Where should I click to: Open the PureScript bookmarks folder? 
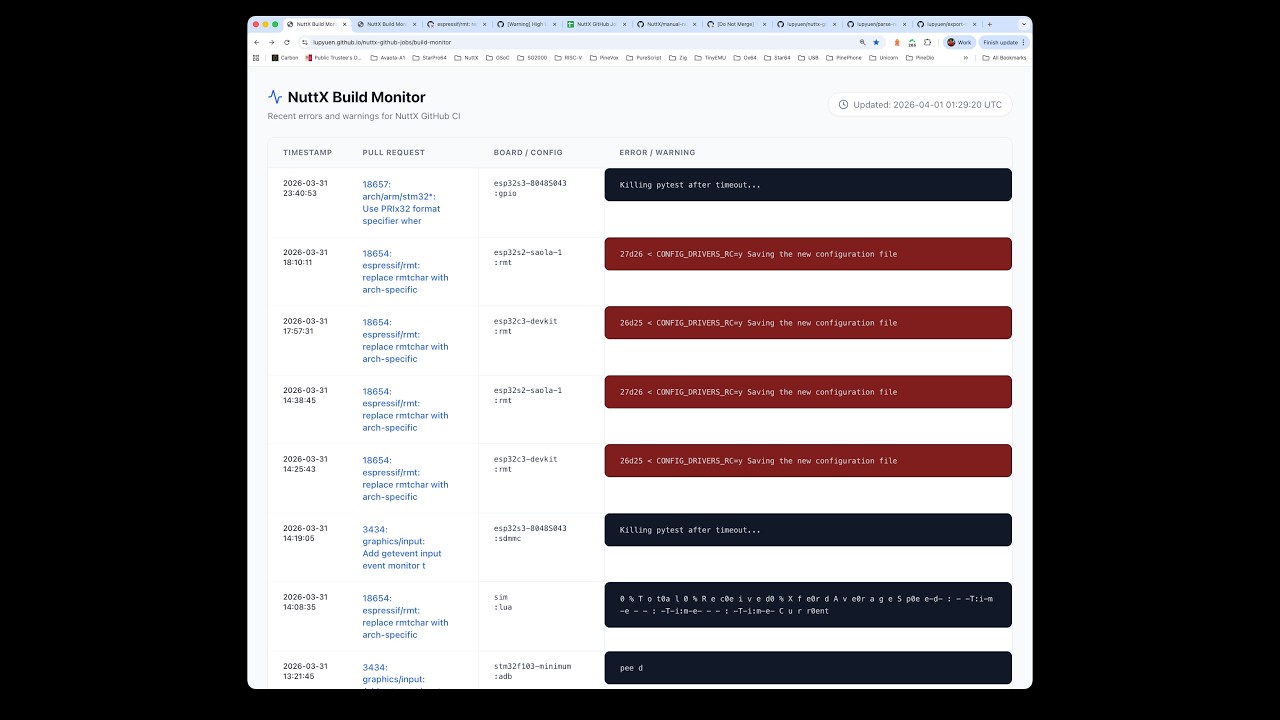pyautogui.click(x=644, y=58)
